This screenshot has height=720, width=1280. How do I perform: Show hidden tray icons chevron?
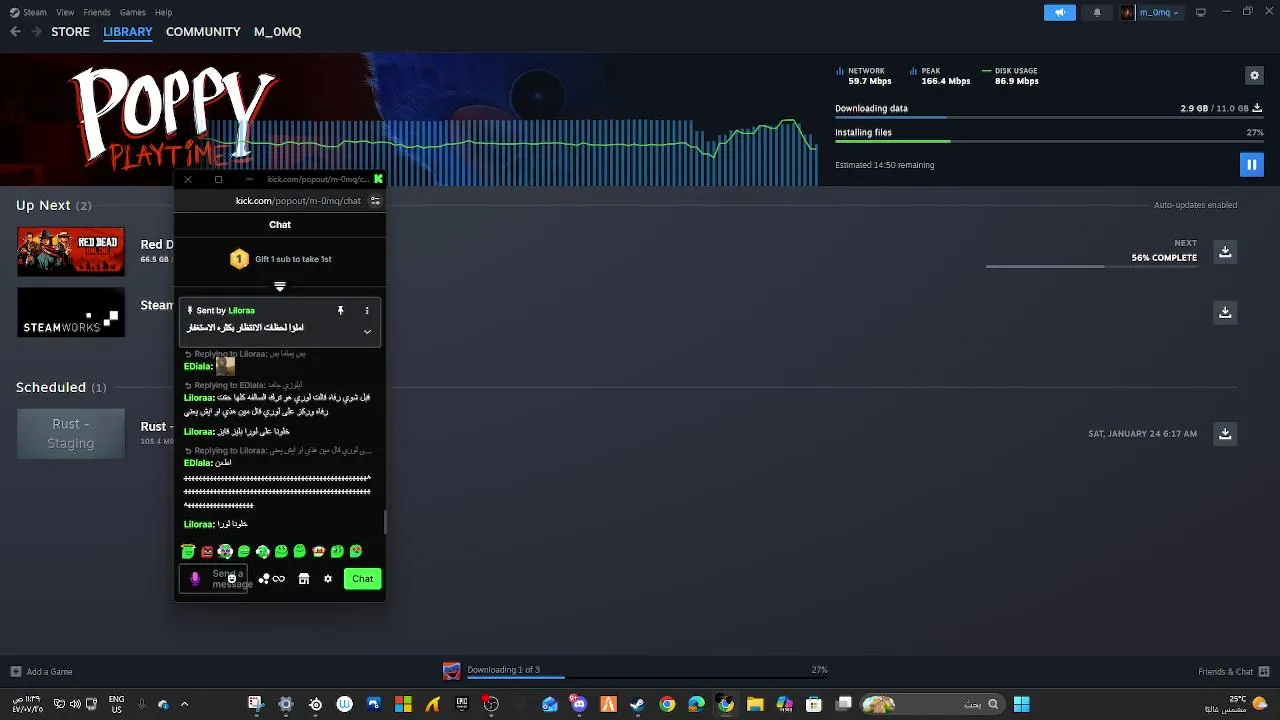184,704
